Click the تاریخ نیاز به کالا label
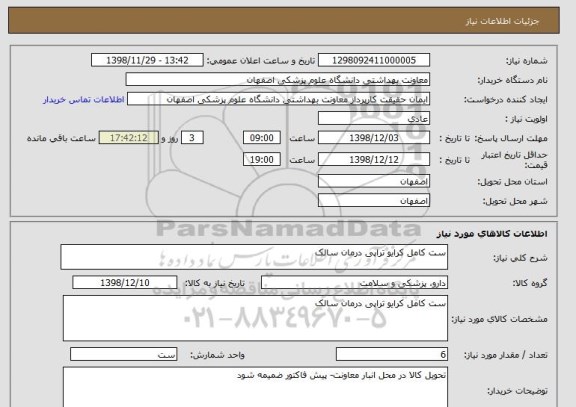This screenshot has width=576, height=407. click(214, 283)
